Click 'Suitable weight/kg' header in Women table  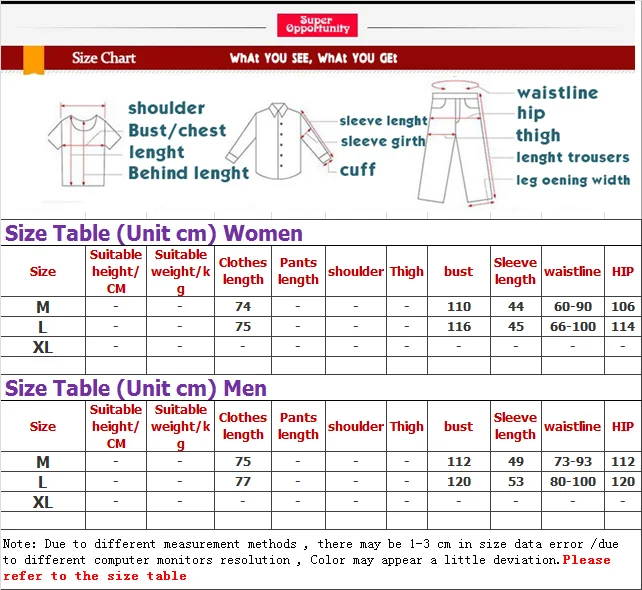pyautogui.click(x=181, y=271)
